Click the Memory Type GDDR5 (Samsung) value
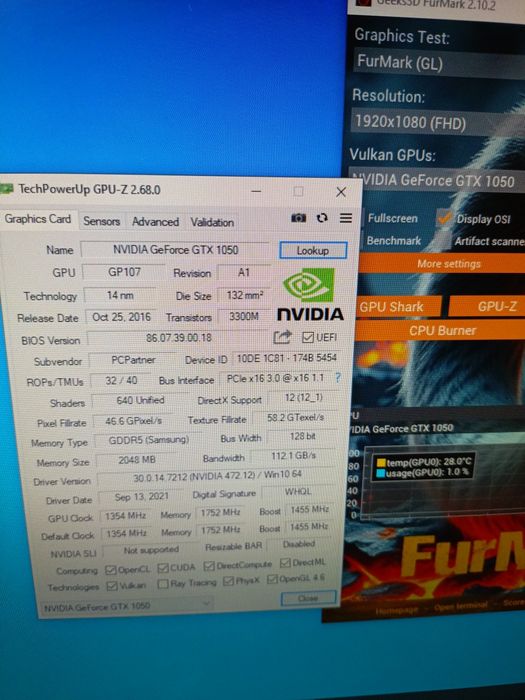Viewport: 525px width, 700px height. click(x=149, y=440)
